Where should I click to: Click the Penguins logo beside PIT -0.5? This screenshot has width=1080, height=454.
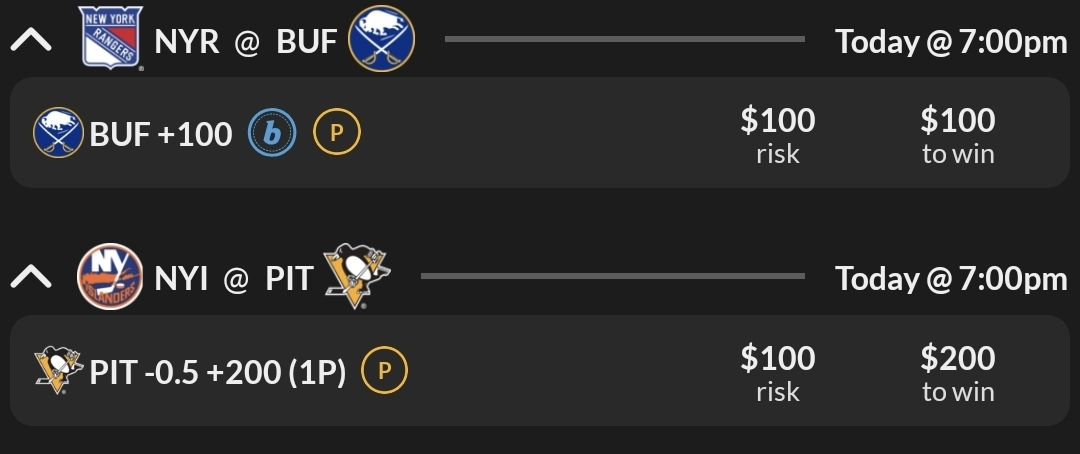click(58, 370)
